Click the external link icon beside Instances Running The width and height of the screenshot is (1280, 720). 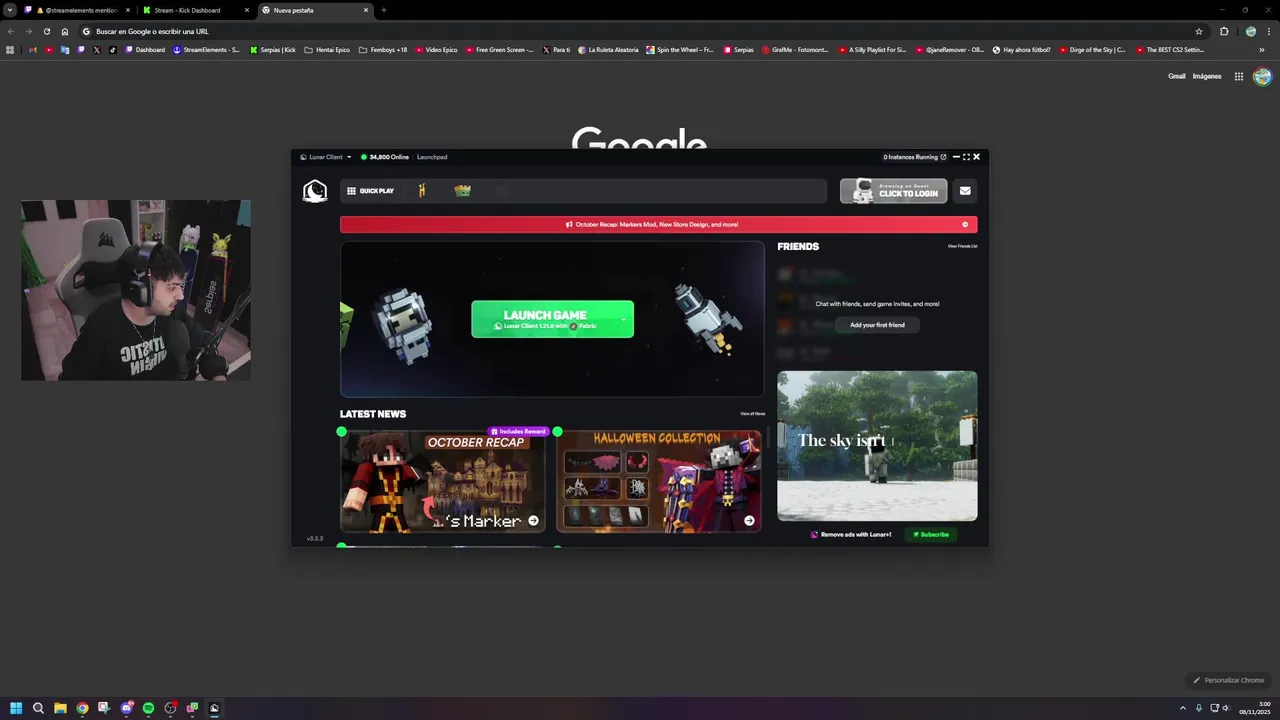coord(943,157)
